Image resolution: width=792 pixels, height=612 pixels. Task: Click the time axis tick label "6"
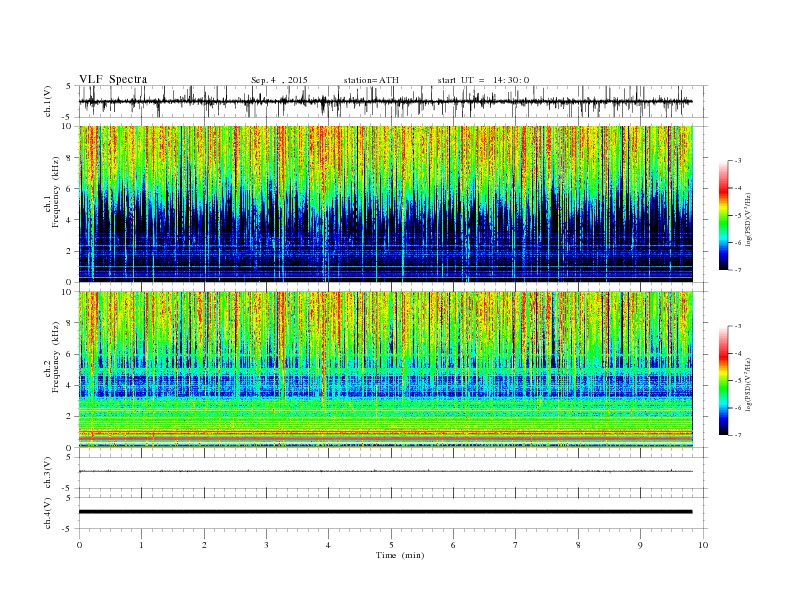(x=453, y=545)
